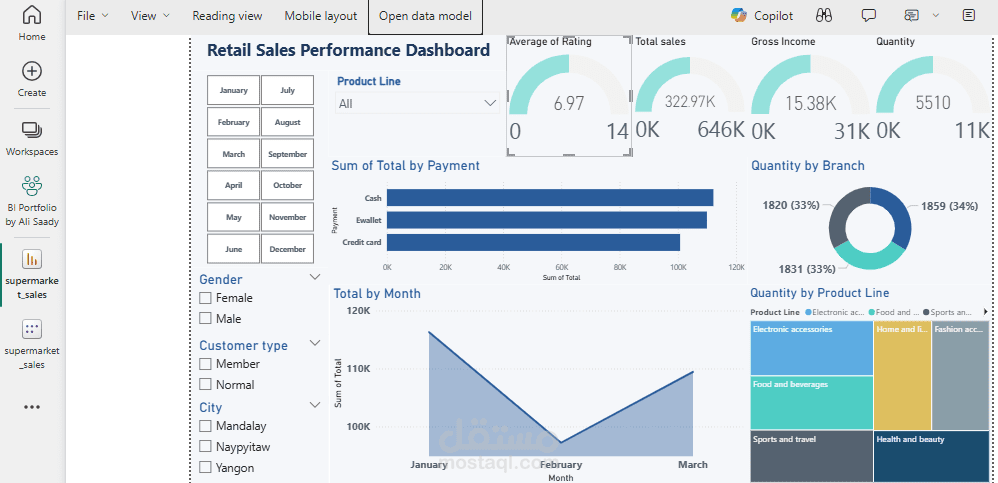Click the Quantity gauge value 5510
Screen dimensions: 998x483
(x=933, y=102)
